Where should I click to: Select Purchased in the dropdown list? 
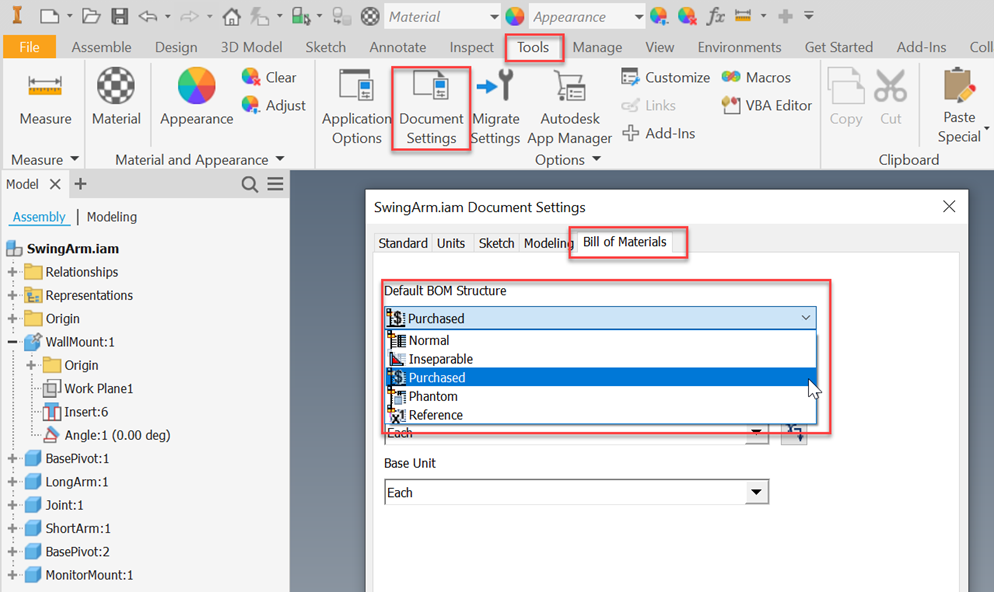600,377
